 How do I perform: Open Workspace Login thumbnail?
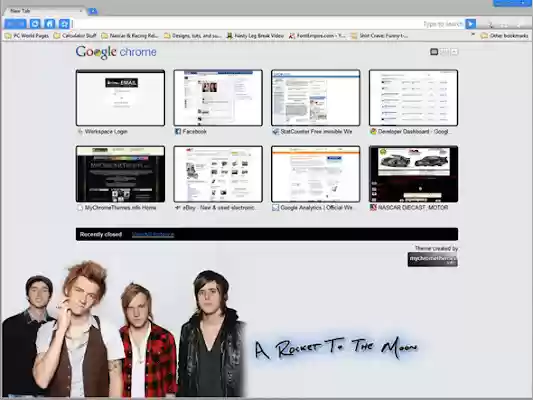click(120, 98)
